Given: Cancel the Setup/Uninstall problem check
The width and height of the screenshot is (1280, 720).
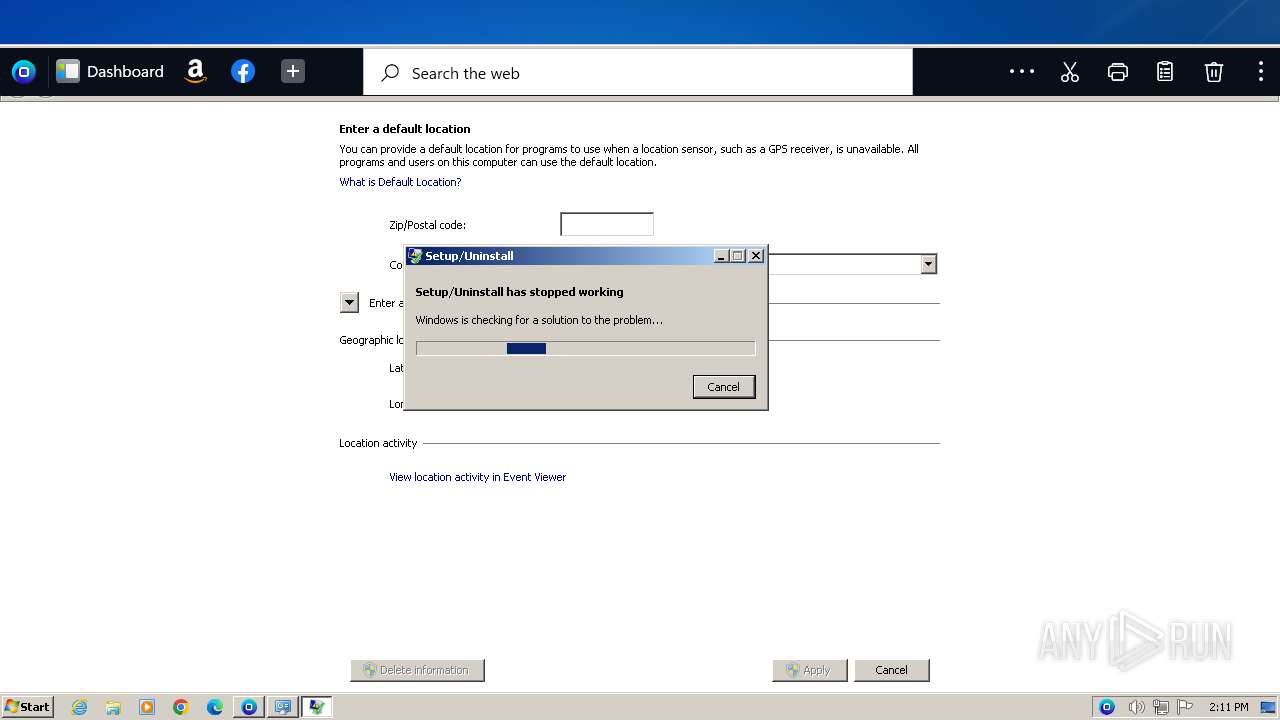Looking at the screenshot, I should point(724,387).
